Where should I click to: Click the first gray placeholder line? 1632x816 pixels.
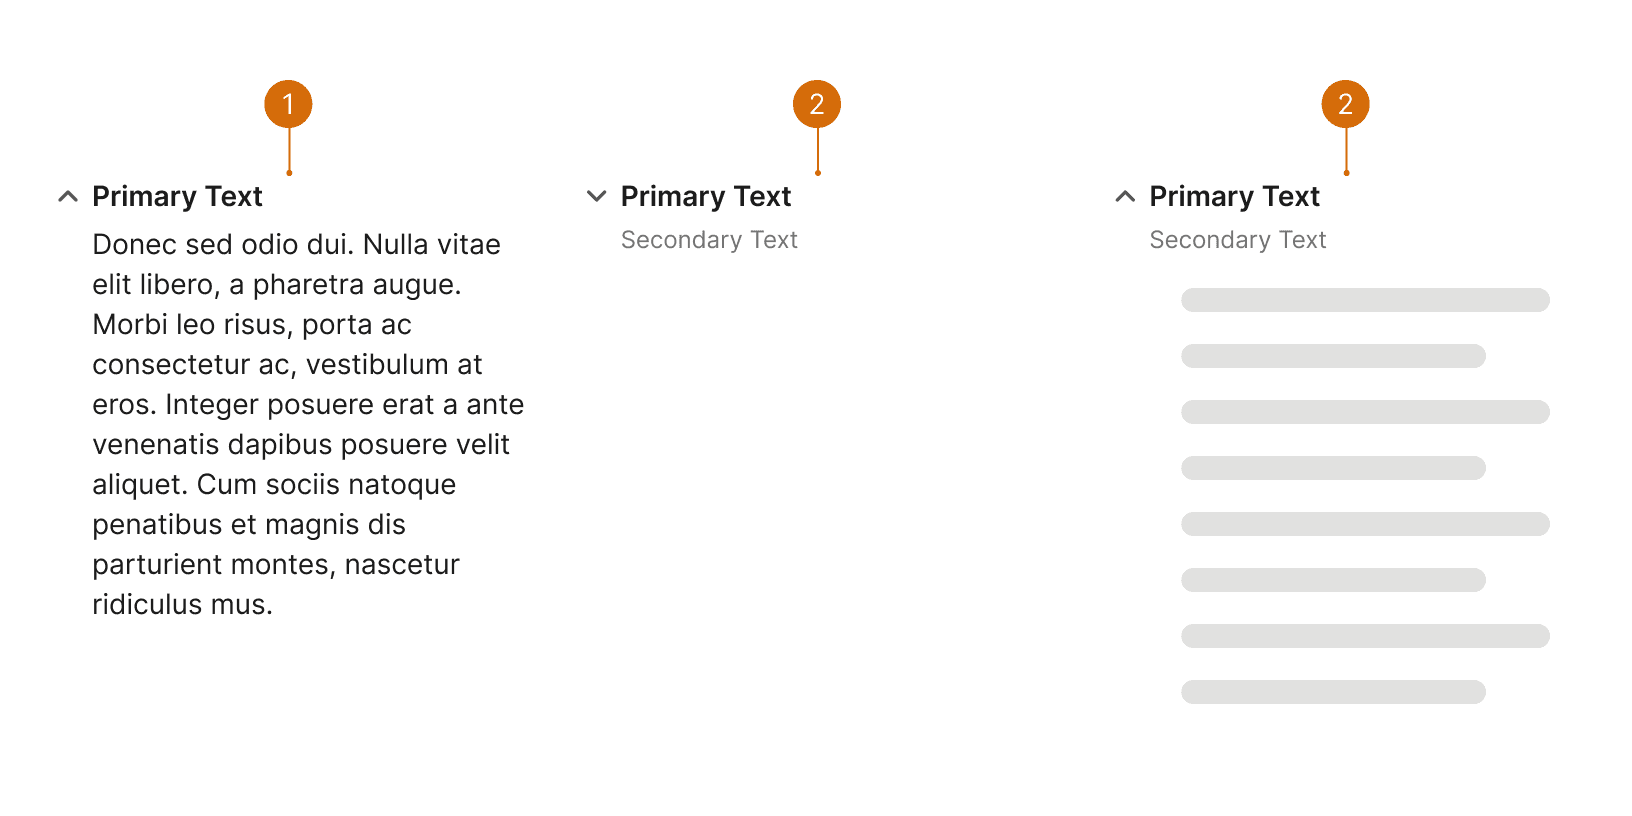(x=1365, y=300)
